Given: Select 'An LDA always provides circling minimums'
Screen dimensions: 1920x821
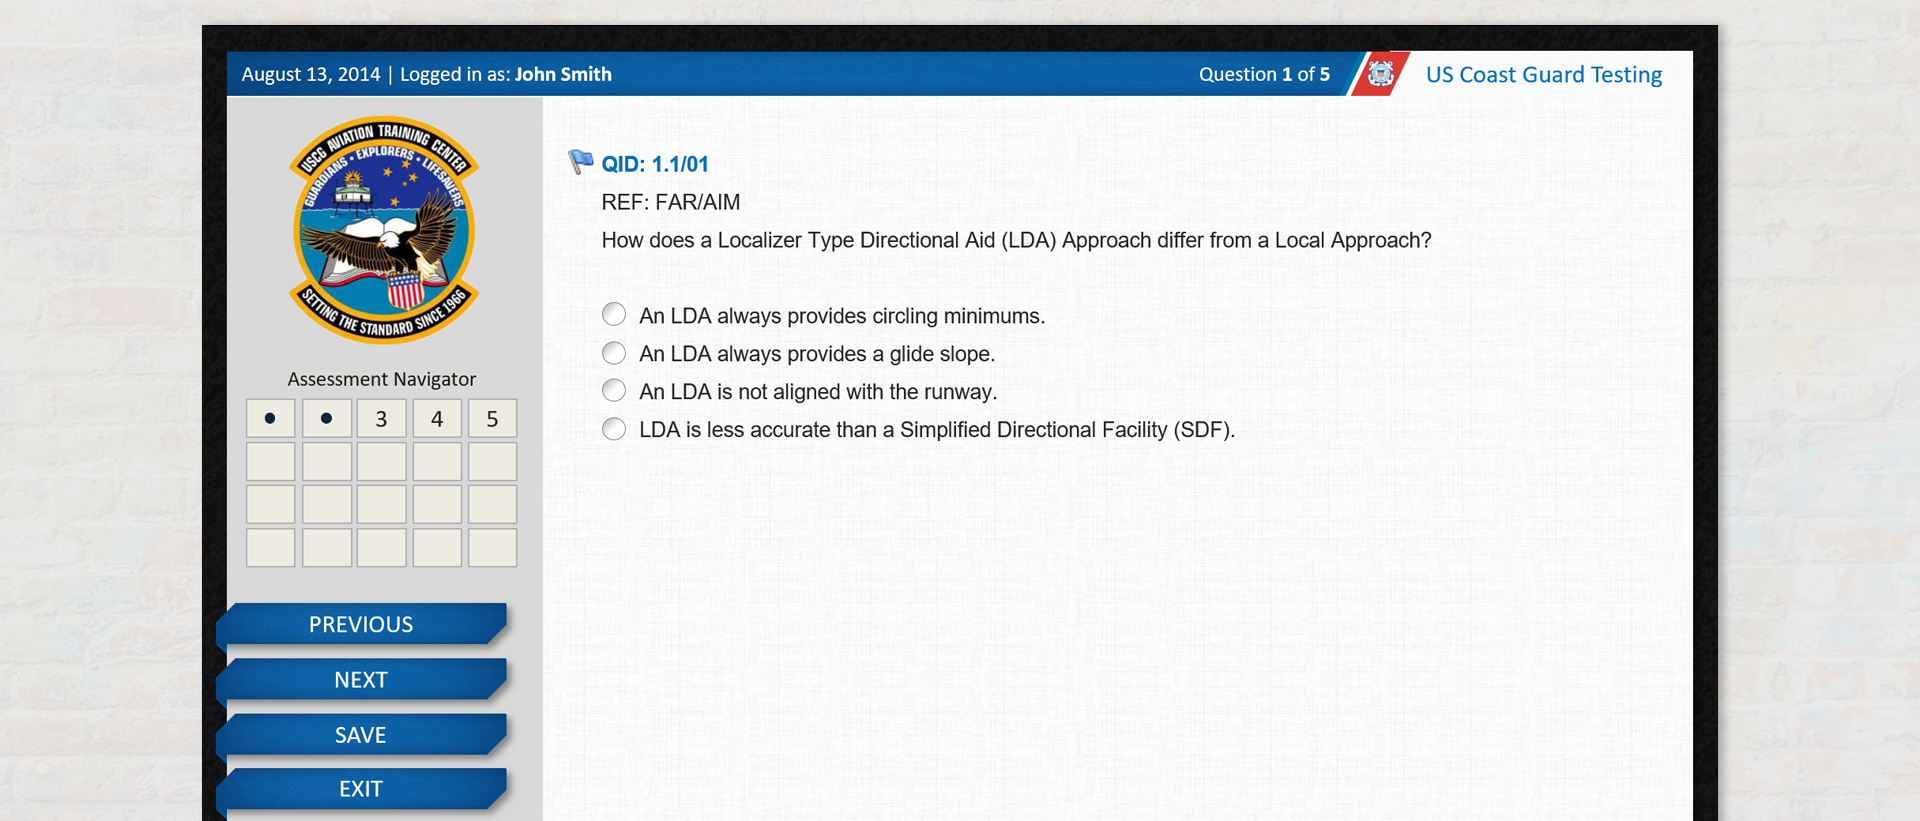Looking at the screenshot, I should [x=614, y=315].
